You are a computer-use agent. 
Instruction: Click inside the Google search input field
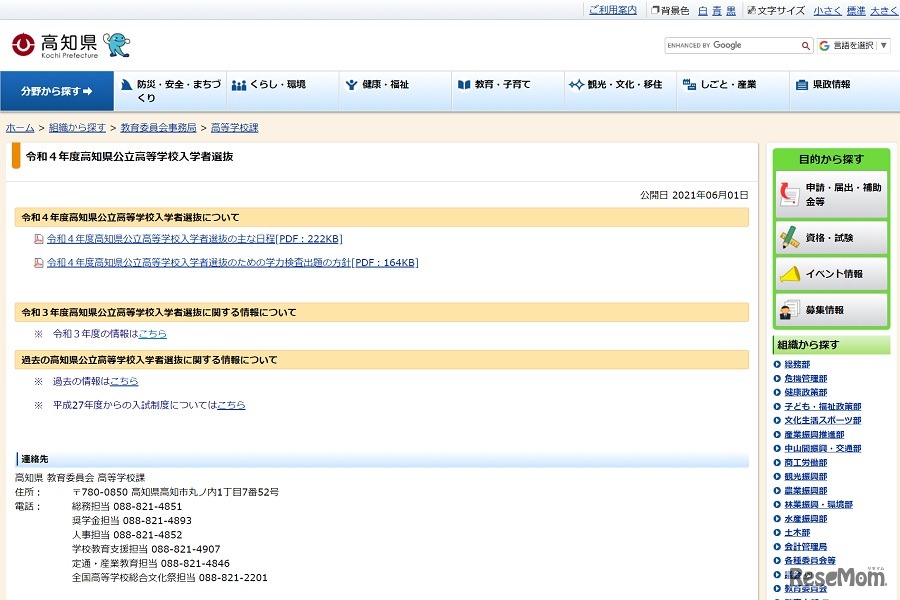[x=730, y=45]
